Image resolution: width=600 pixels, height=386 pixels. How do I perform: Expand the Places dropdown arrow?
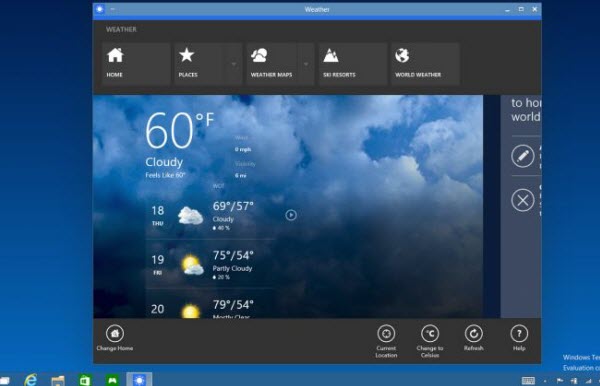[x=233, y=64]
